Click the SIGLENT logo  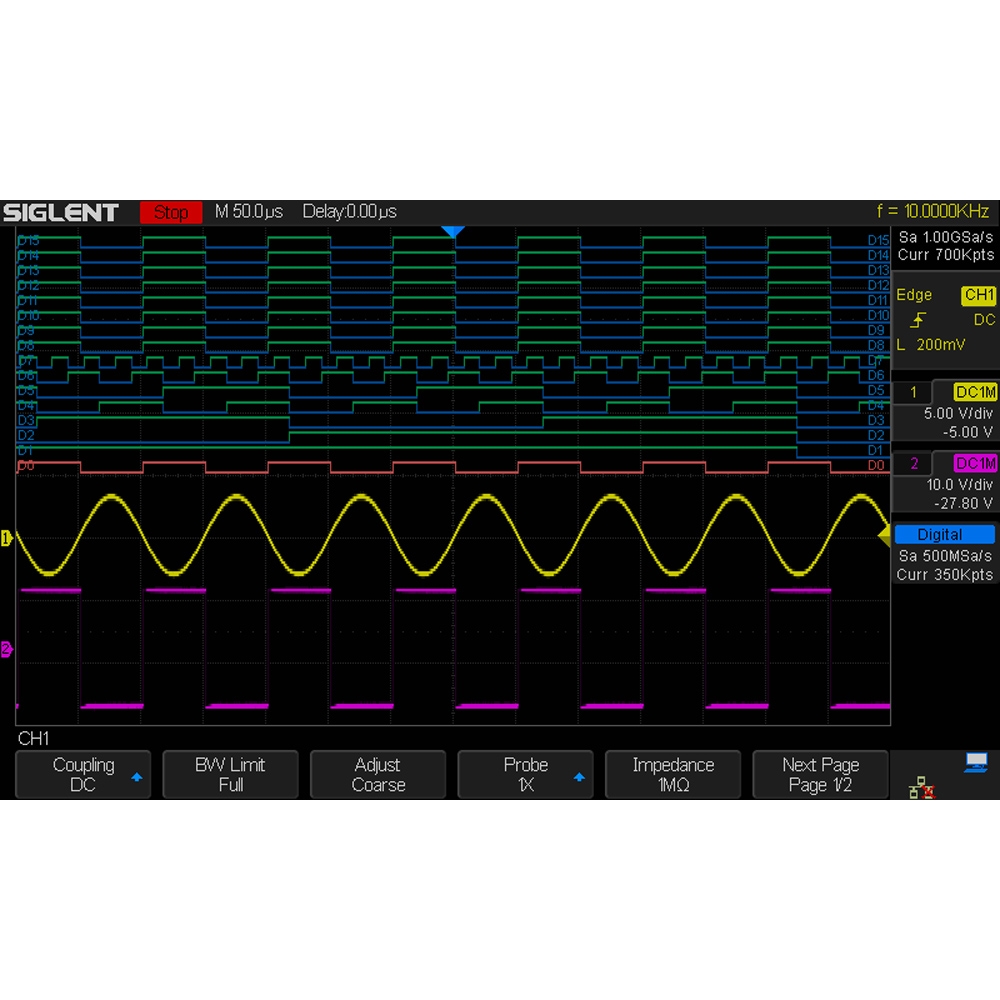pos(61,212)
